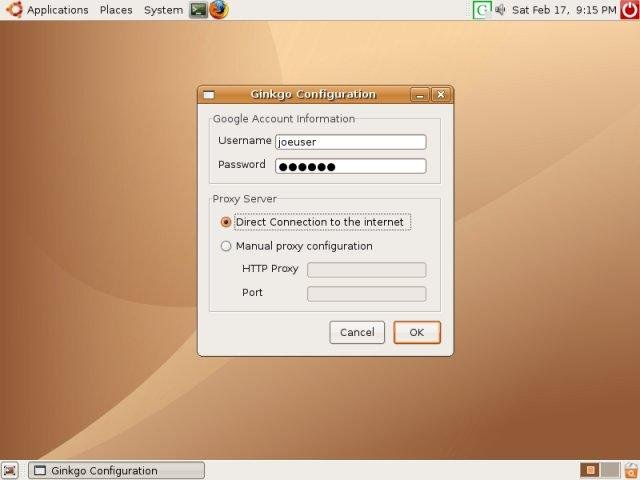Select Direct Connection to the internet
Screen dimensions: 640x480
click(x=315, y=222)
